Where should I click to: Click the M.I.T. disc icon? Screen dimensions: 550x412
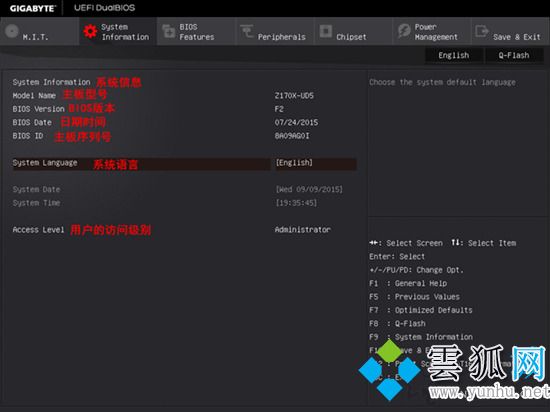tap(12, 31)
